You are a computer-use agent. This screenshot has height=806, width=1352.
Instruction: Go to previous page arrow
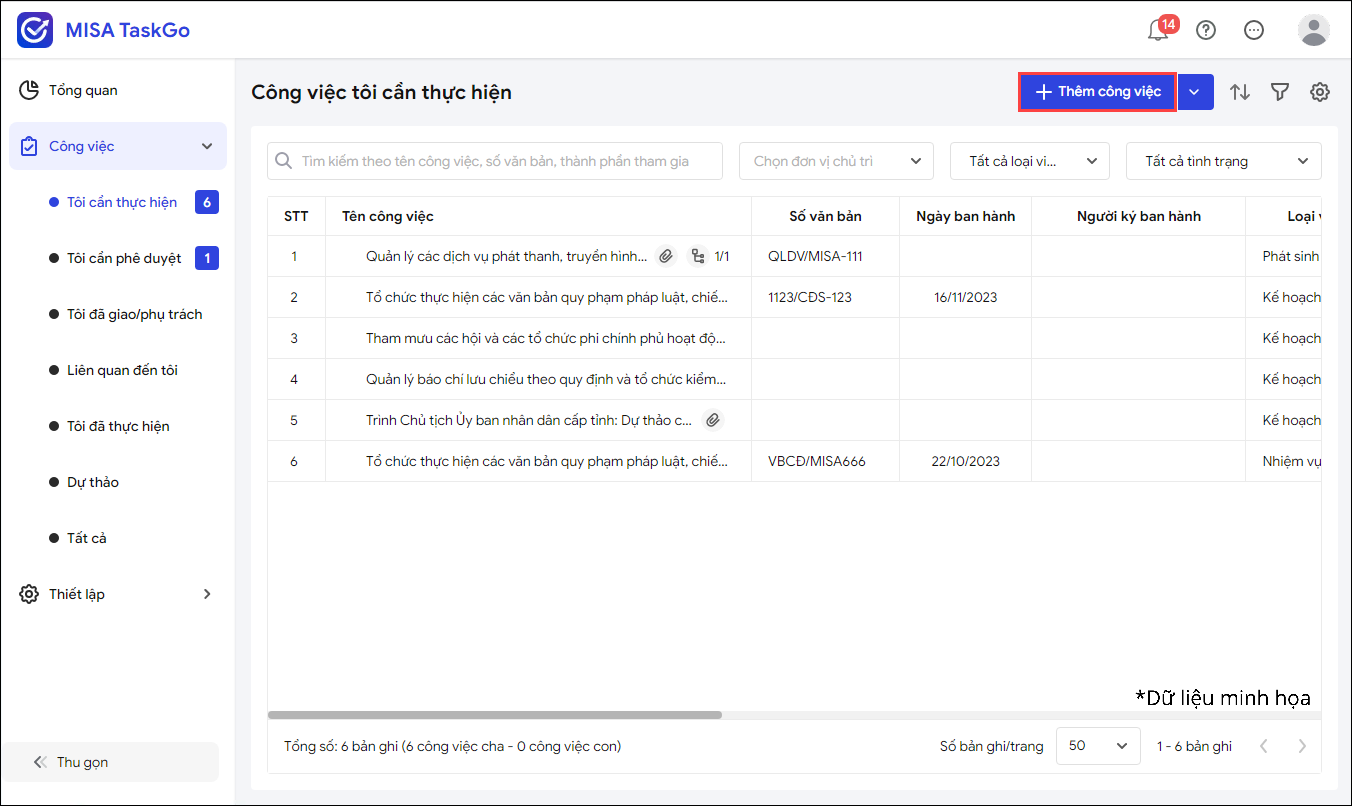point(1264,746)
